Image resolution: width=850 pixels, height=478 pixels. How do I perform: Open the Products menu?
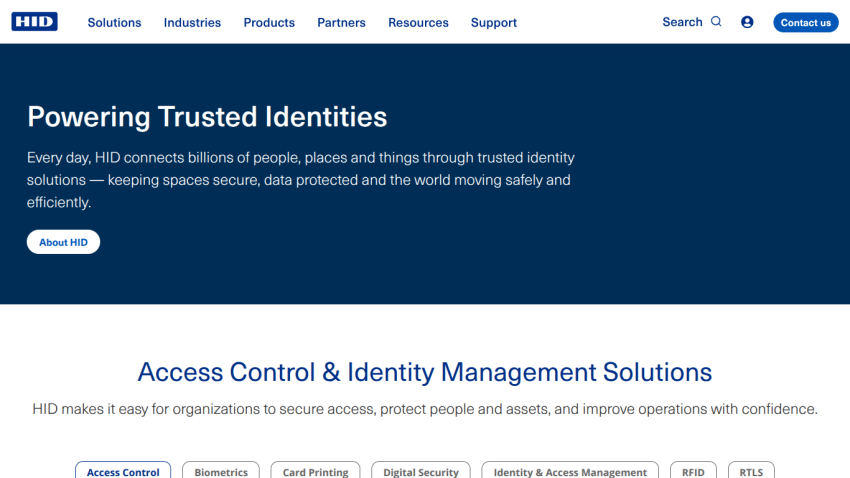(269, 22)
